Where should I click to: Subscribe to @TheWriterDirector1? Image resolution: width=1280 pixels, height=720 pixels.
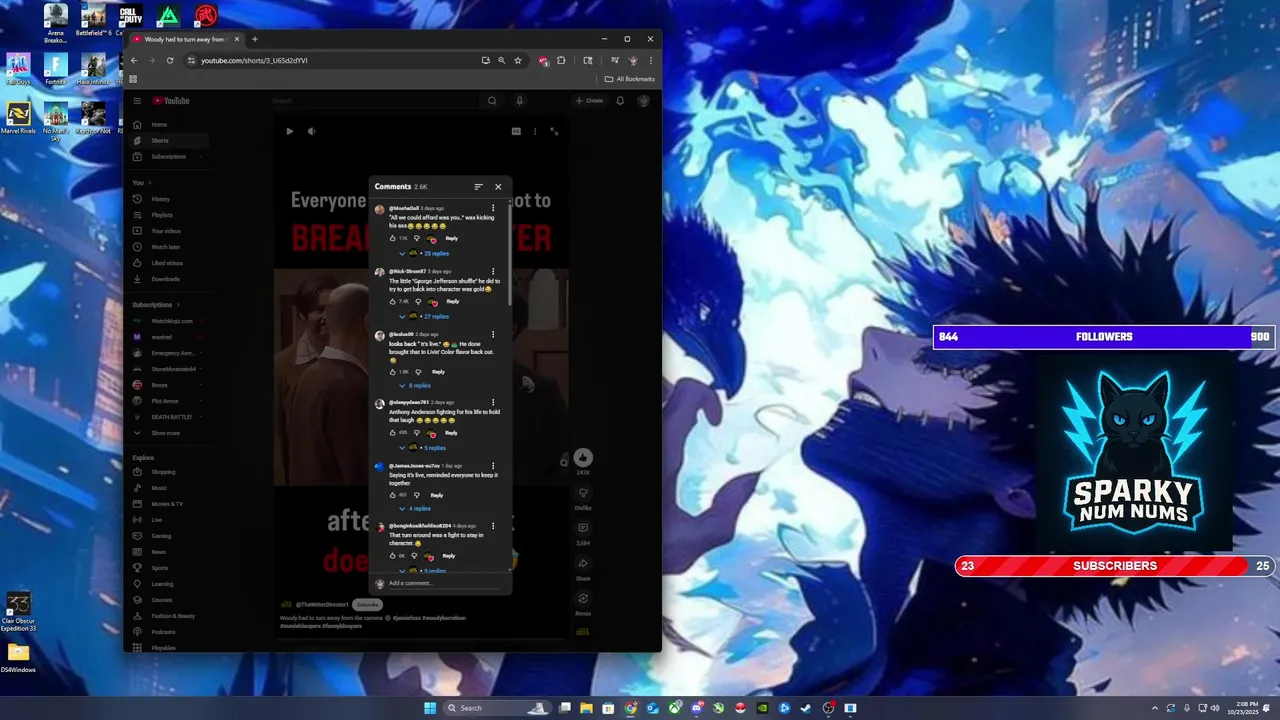(x=368, y=605)
